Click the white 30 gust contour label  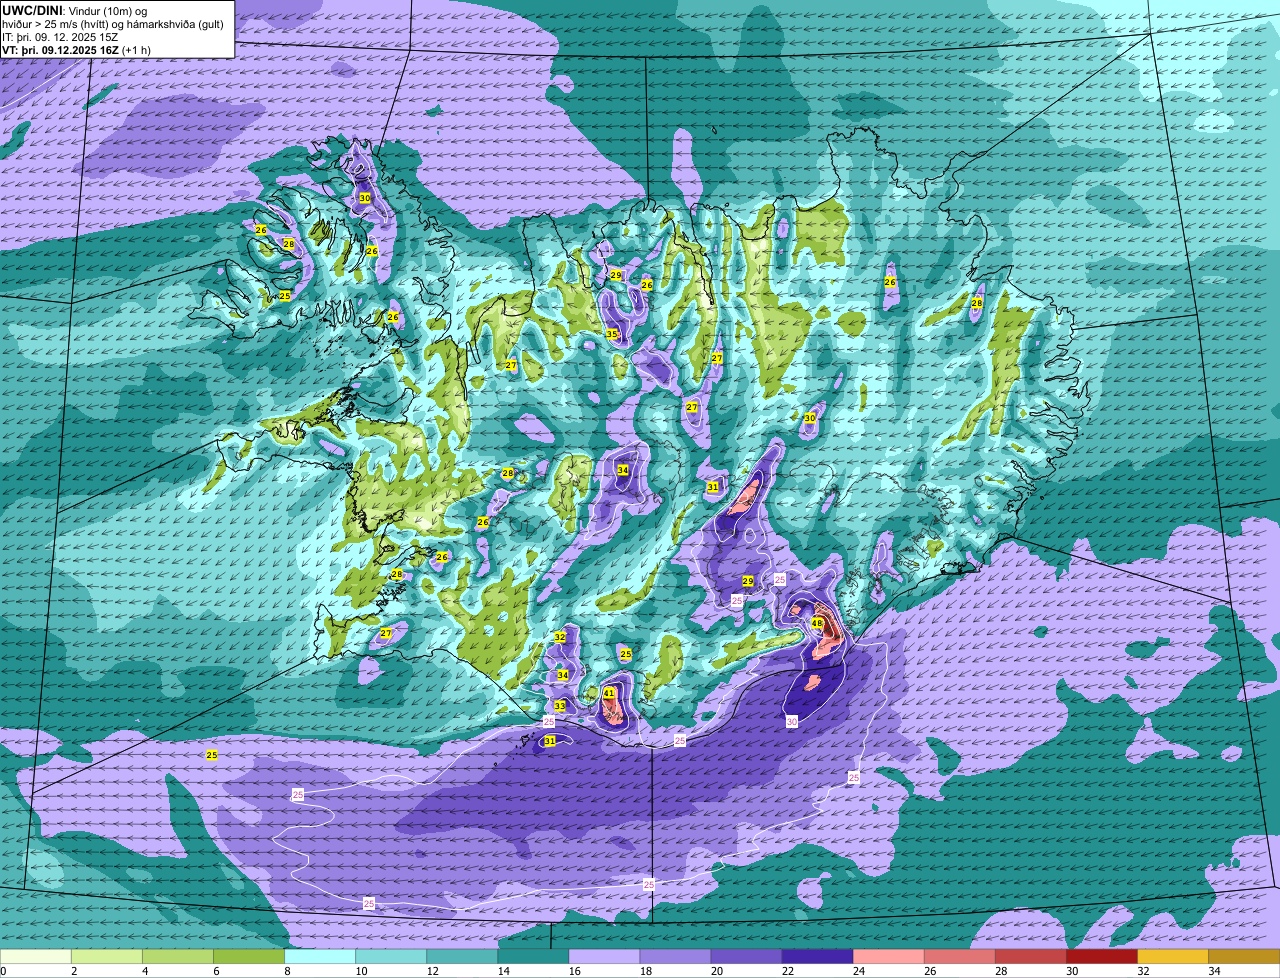(x=791, y=721)
